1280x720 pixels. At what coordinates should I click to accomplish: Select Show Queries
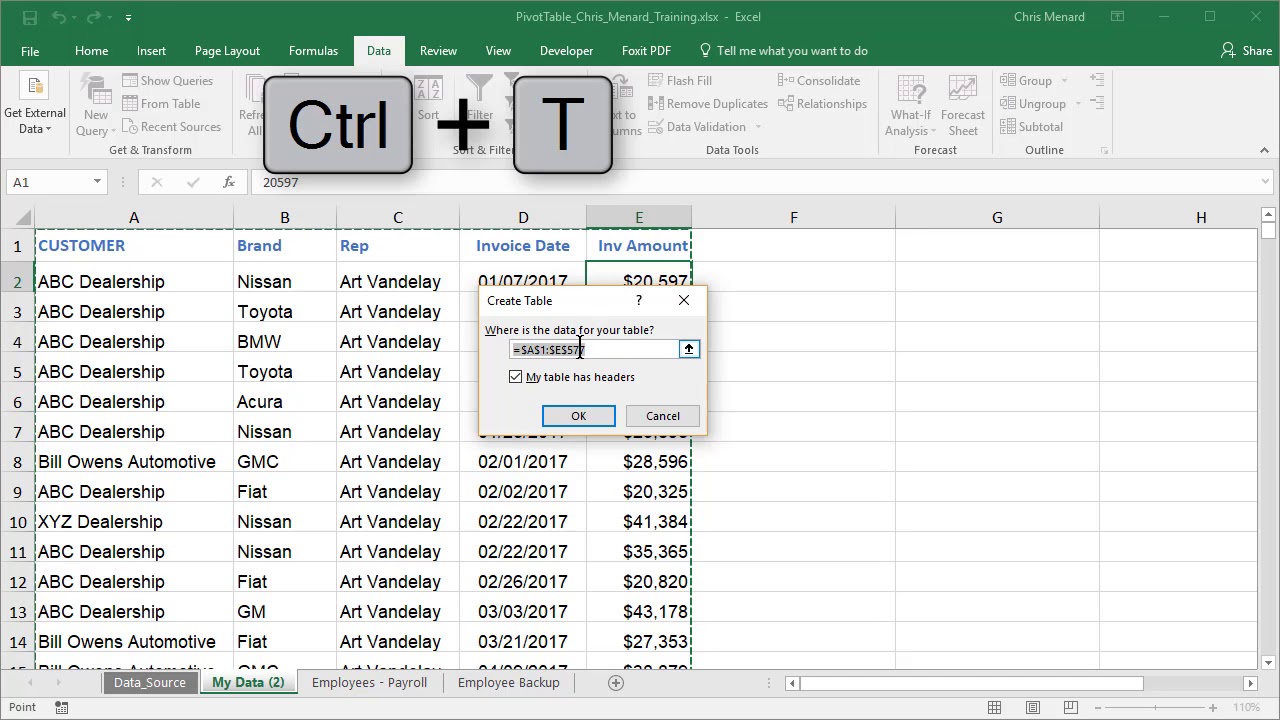[168, 81]
